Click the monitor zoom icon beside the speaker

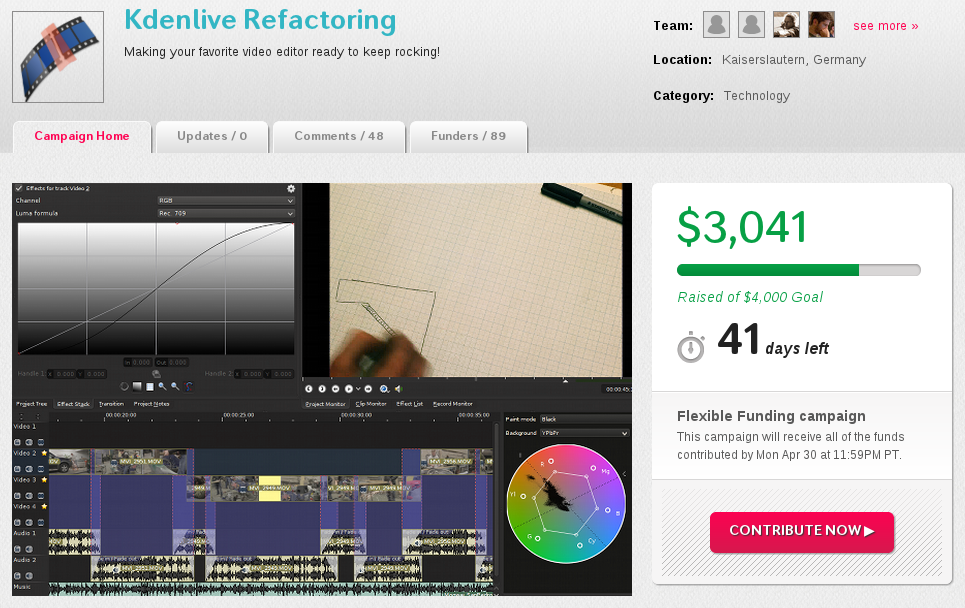click(x=384, y=389)
